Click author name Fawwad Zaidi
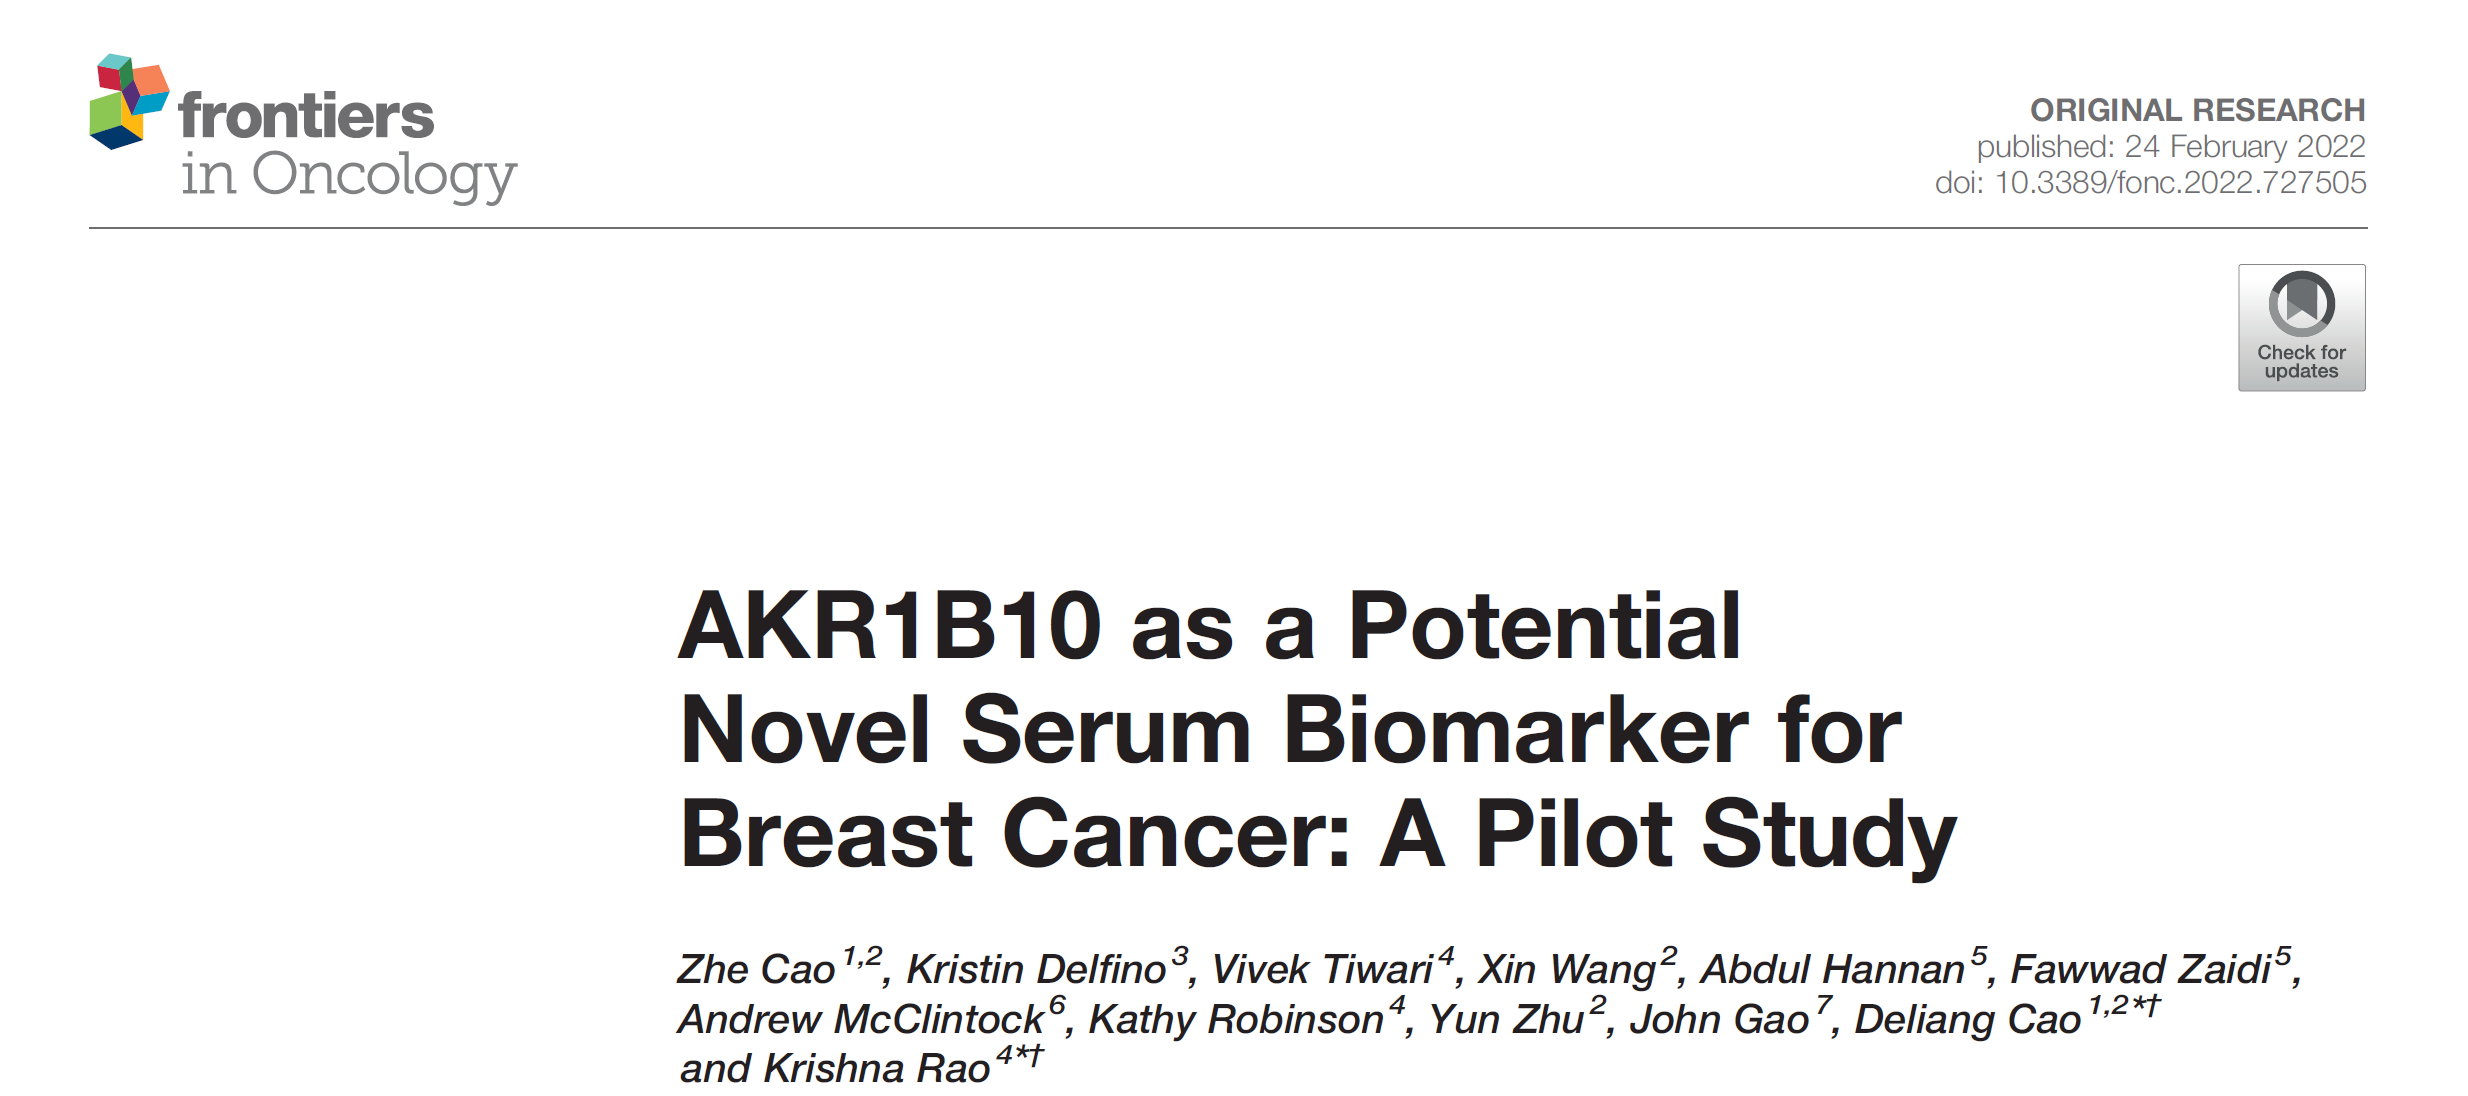2468x1096 pixels. tap(2140, 969)
